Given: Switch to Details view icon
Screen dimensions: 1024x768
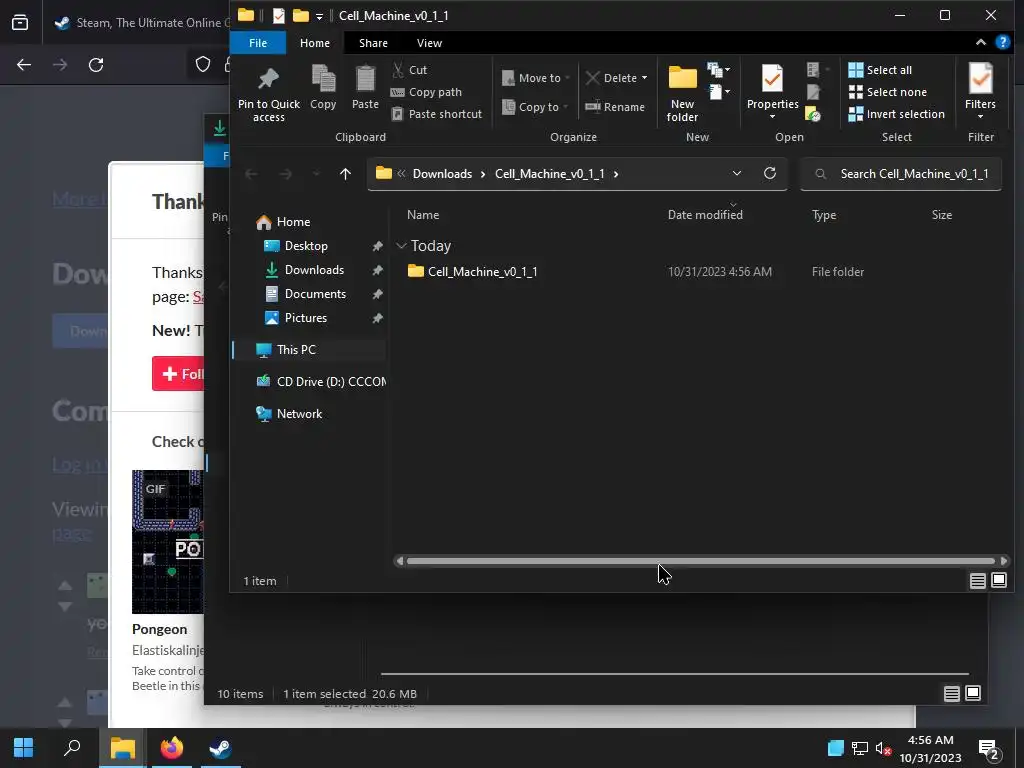Looking at the screenshot, I should (977, 581).
